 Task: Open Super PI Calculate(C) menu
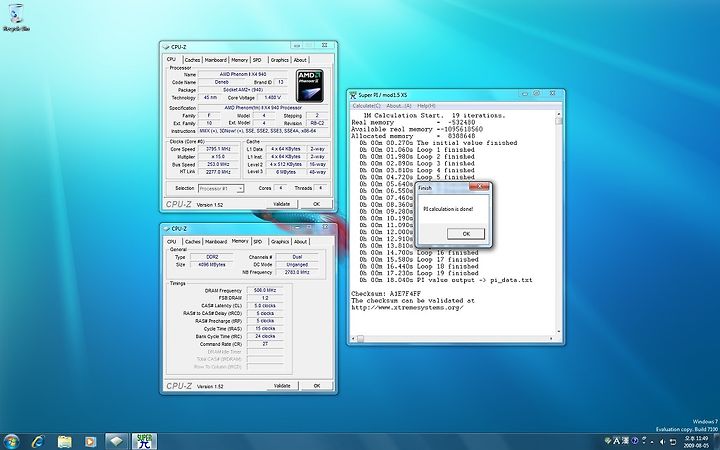(366, 106)
